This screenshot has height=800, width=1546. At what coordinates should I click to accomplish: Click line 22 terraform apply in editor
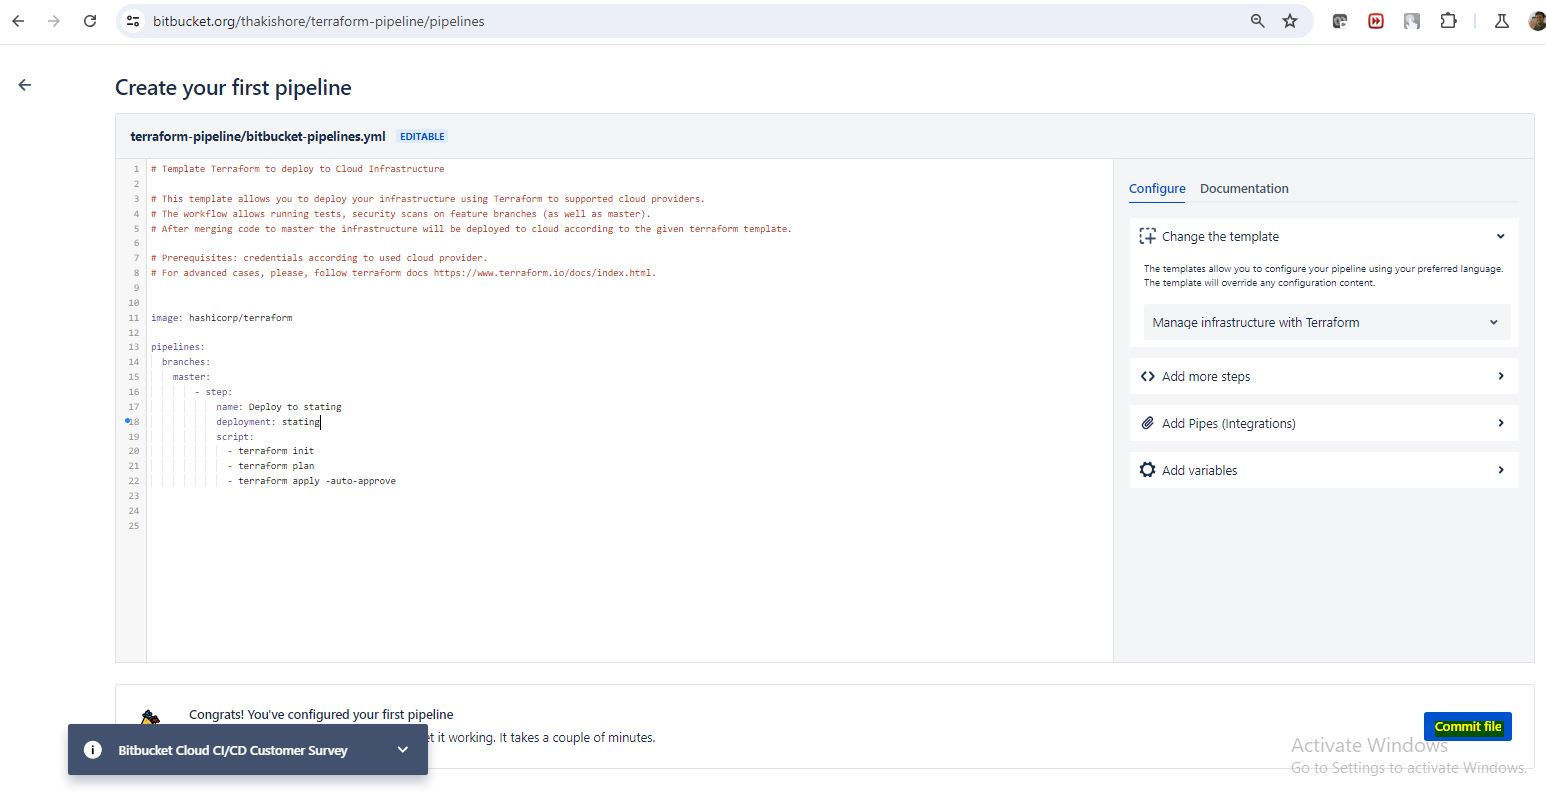(x=316, y=481)
